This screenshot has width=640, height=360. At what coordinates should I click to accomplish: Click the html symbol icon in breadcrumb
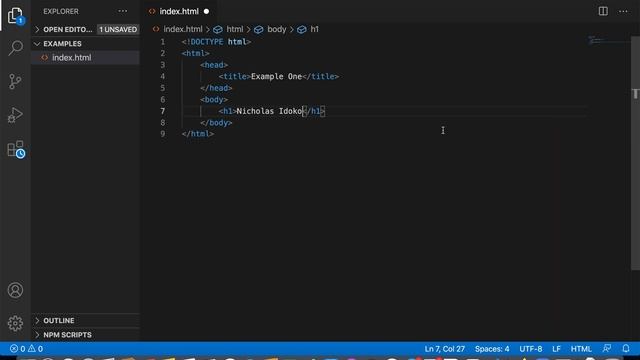[218, 29]
